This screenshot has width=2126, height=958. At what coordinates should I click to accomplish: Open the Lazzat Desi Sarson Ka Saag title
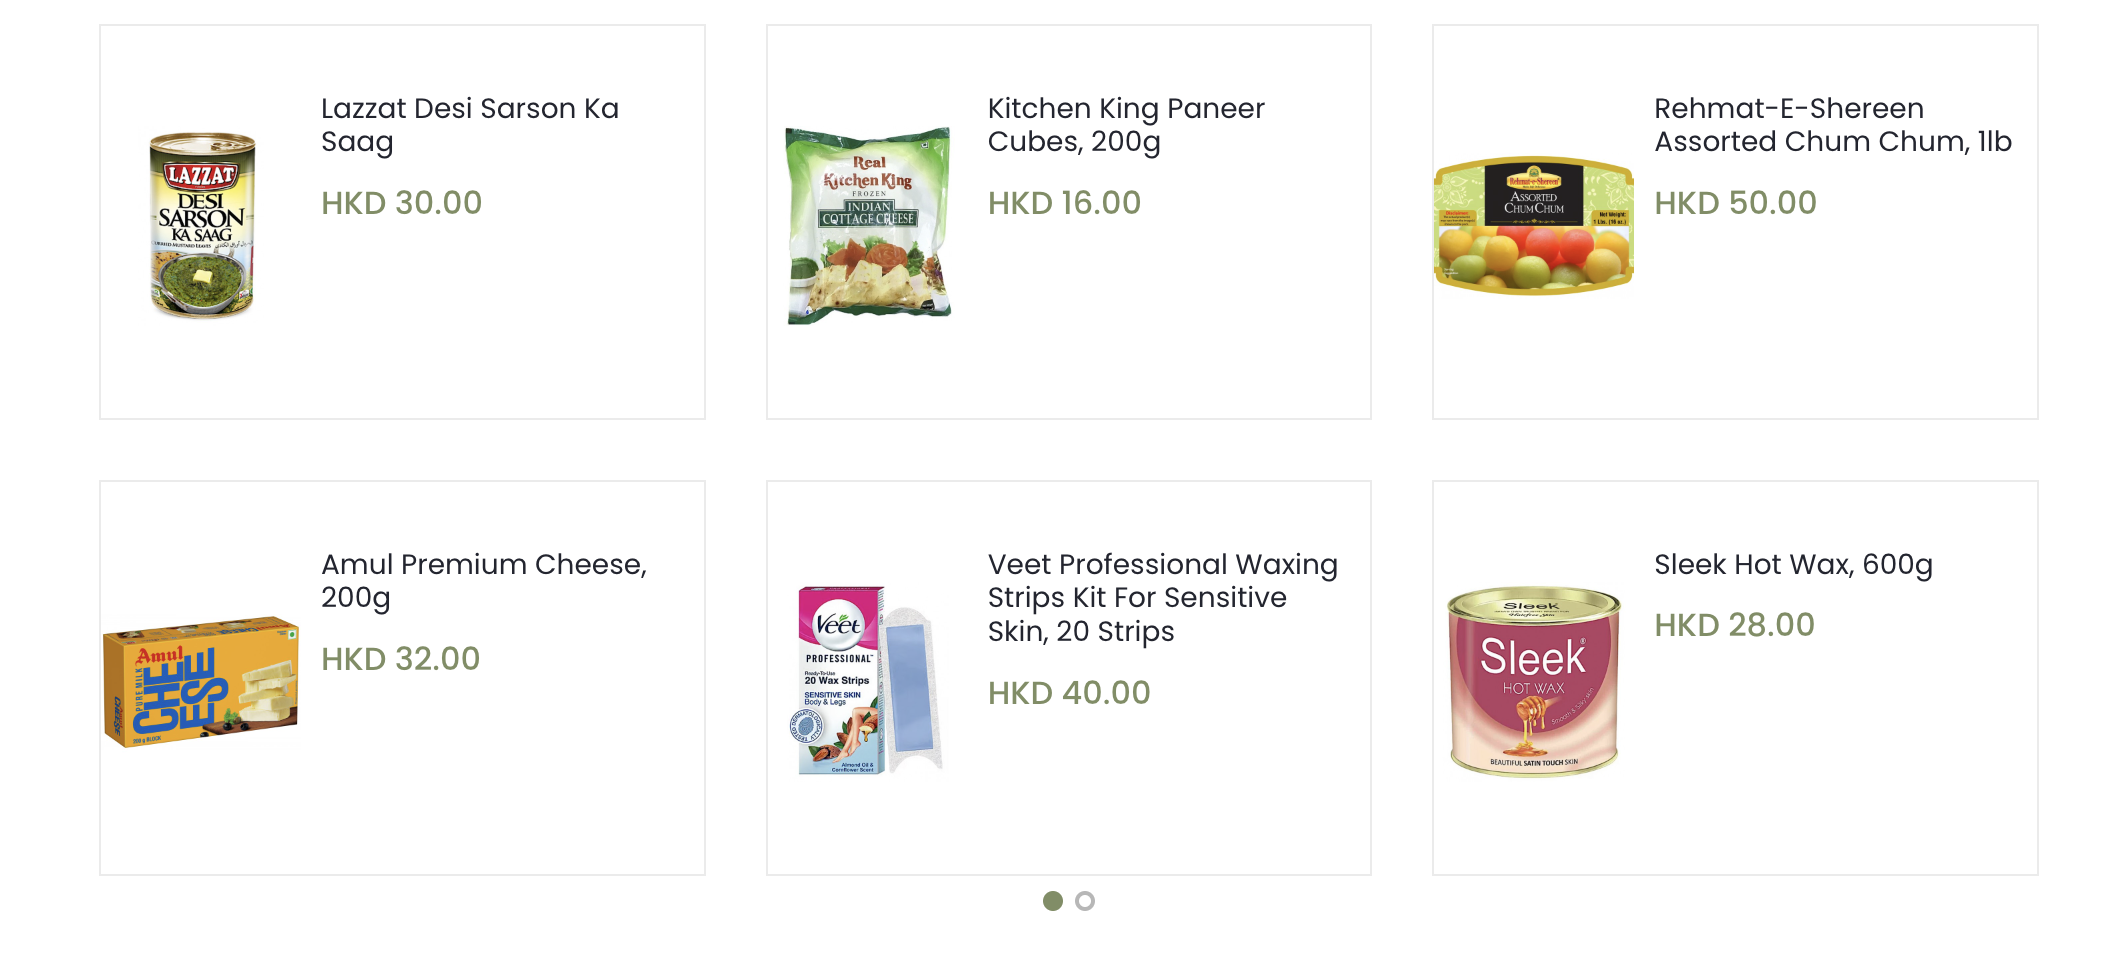(470, 125)
